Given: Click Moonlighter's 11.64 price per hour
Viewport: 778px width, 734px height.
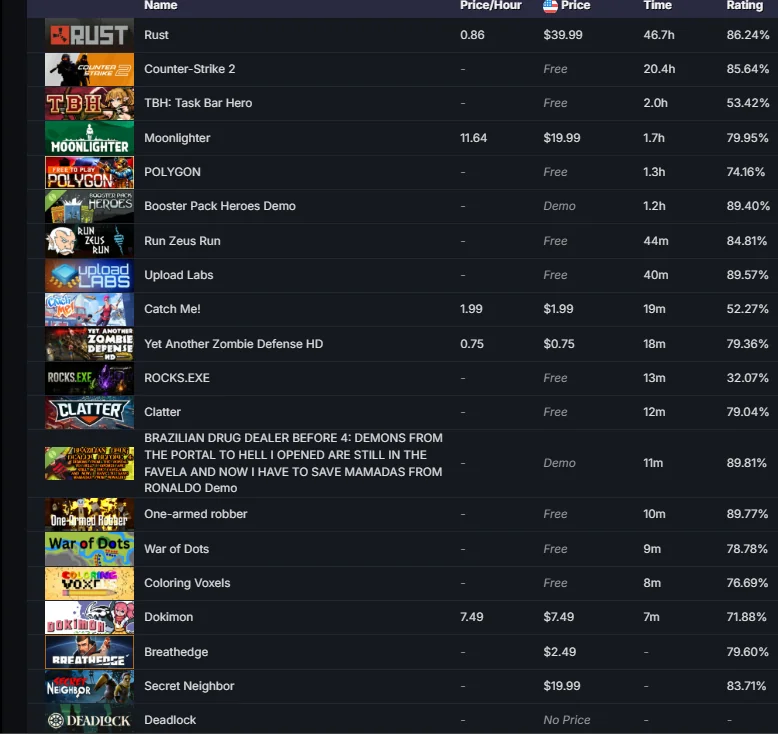Looking at the screenshot, I should [x=473, y=138].
